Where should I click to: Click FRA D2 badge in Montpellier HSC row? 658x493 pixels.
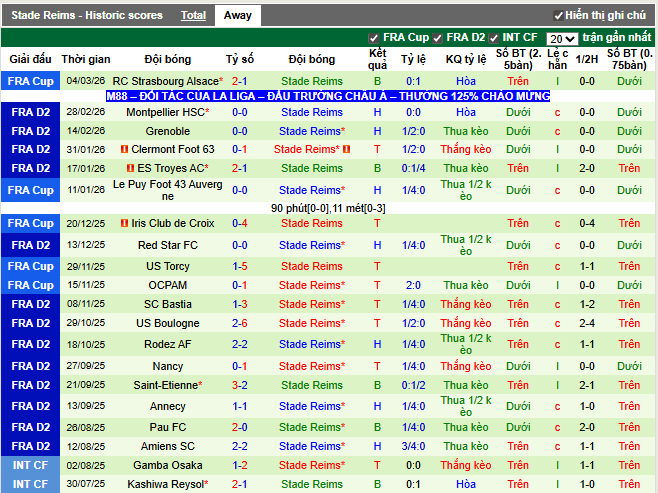30,113
